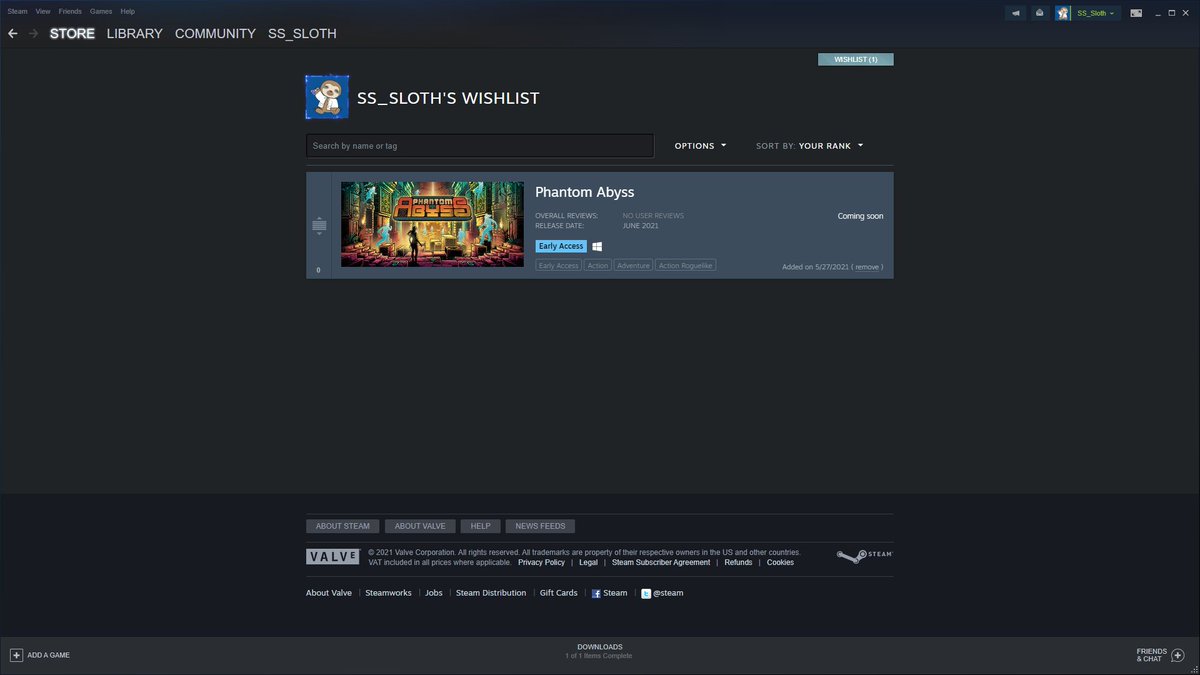Click the News Feeds button
Image resolution: width=1200 pixels, height=675 pixels.
pyautogui.click(x=540, y=526)
